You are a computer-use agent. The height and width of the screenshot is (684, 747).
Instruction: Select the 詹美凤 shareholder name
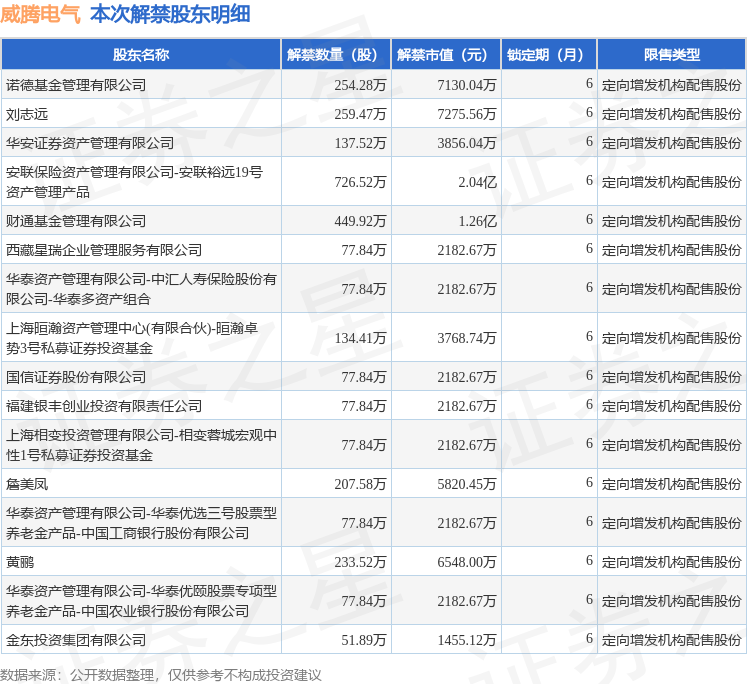[x=27, y=485]
